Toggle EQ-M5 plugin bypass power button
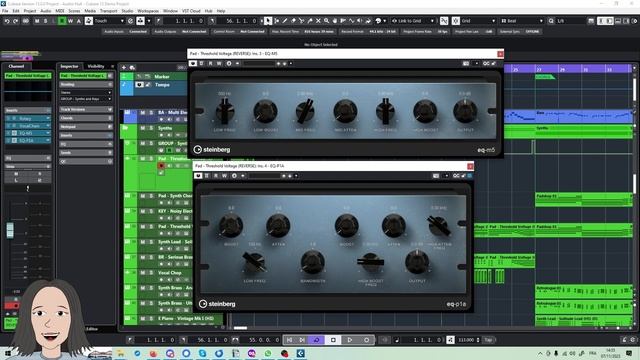Viewport: 640px width, 360px height. click(193, 64)
